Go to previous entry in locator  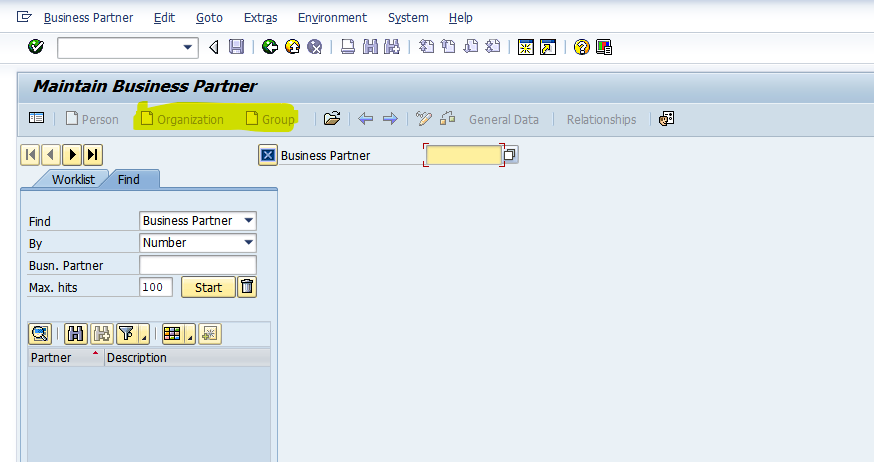pos(51,155)
